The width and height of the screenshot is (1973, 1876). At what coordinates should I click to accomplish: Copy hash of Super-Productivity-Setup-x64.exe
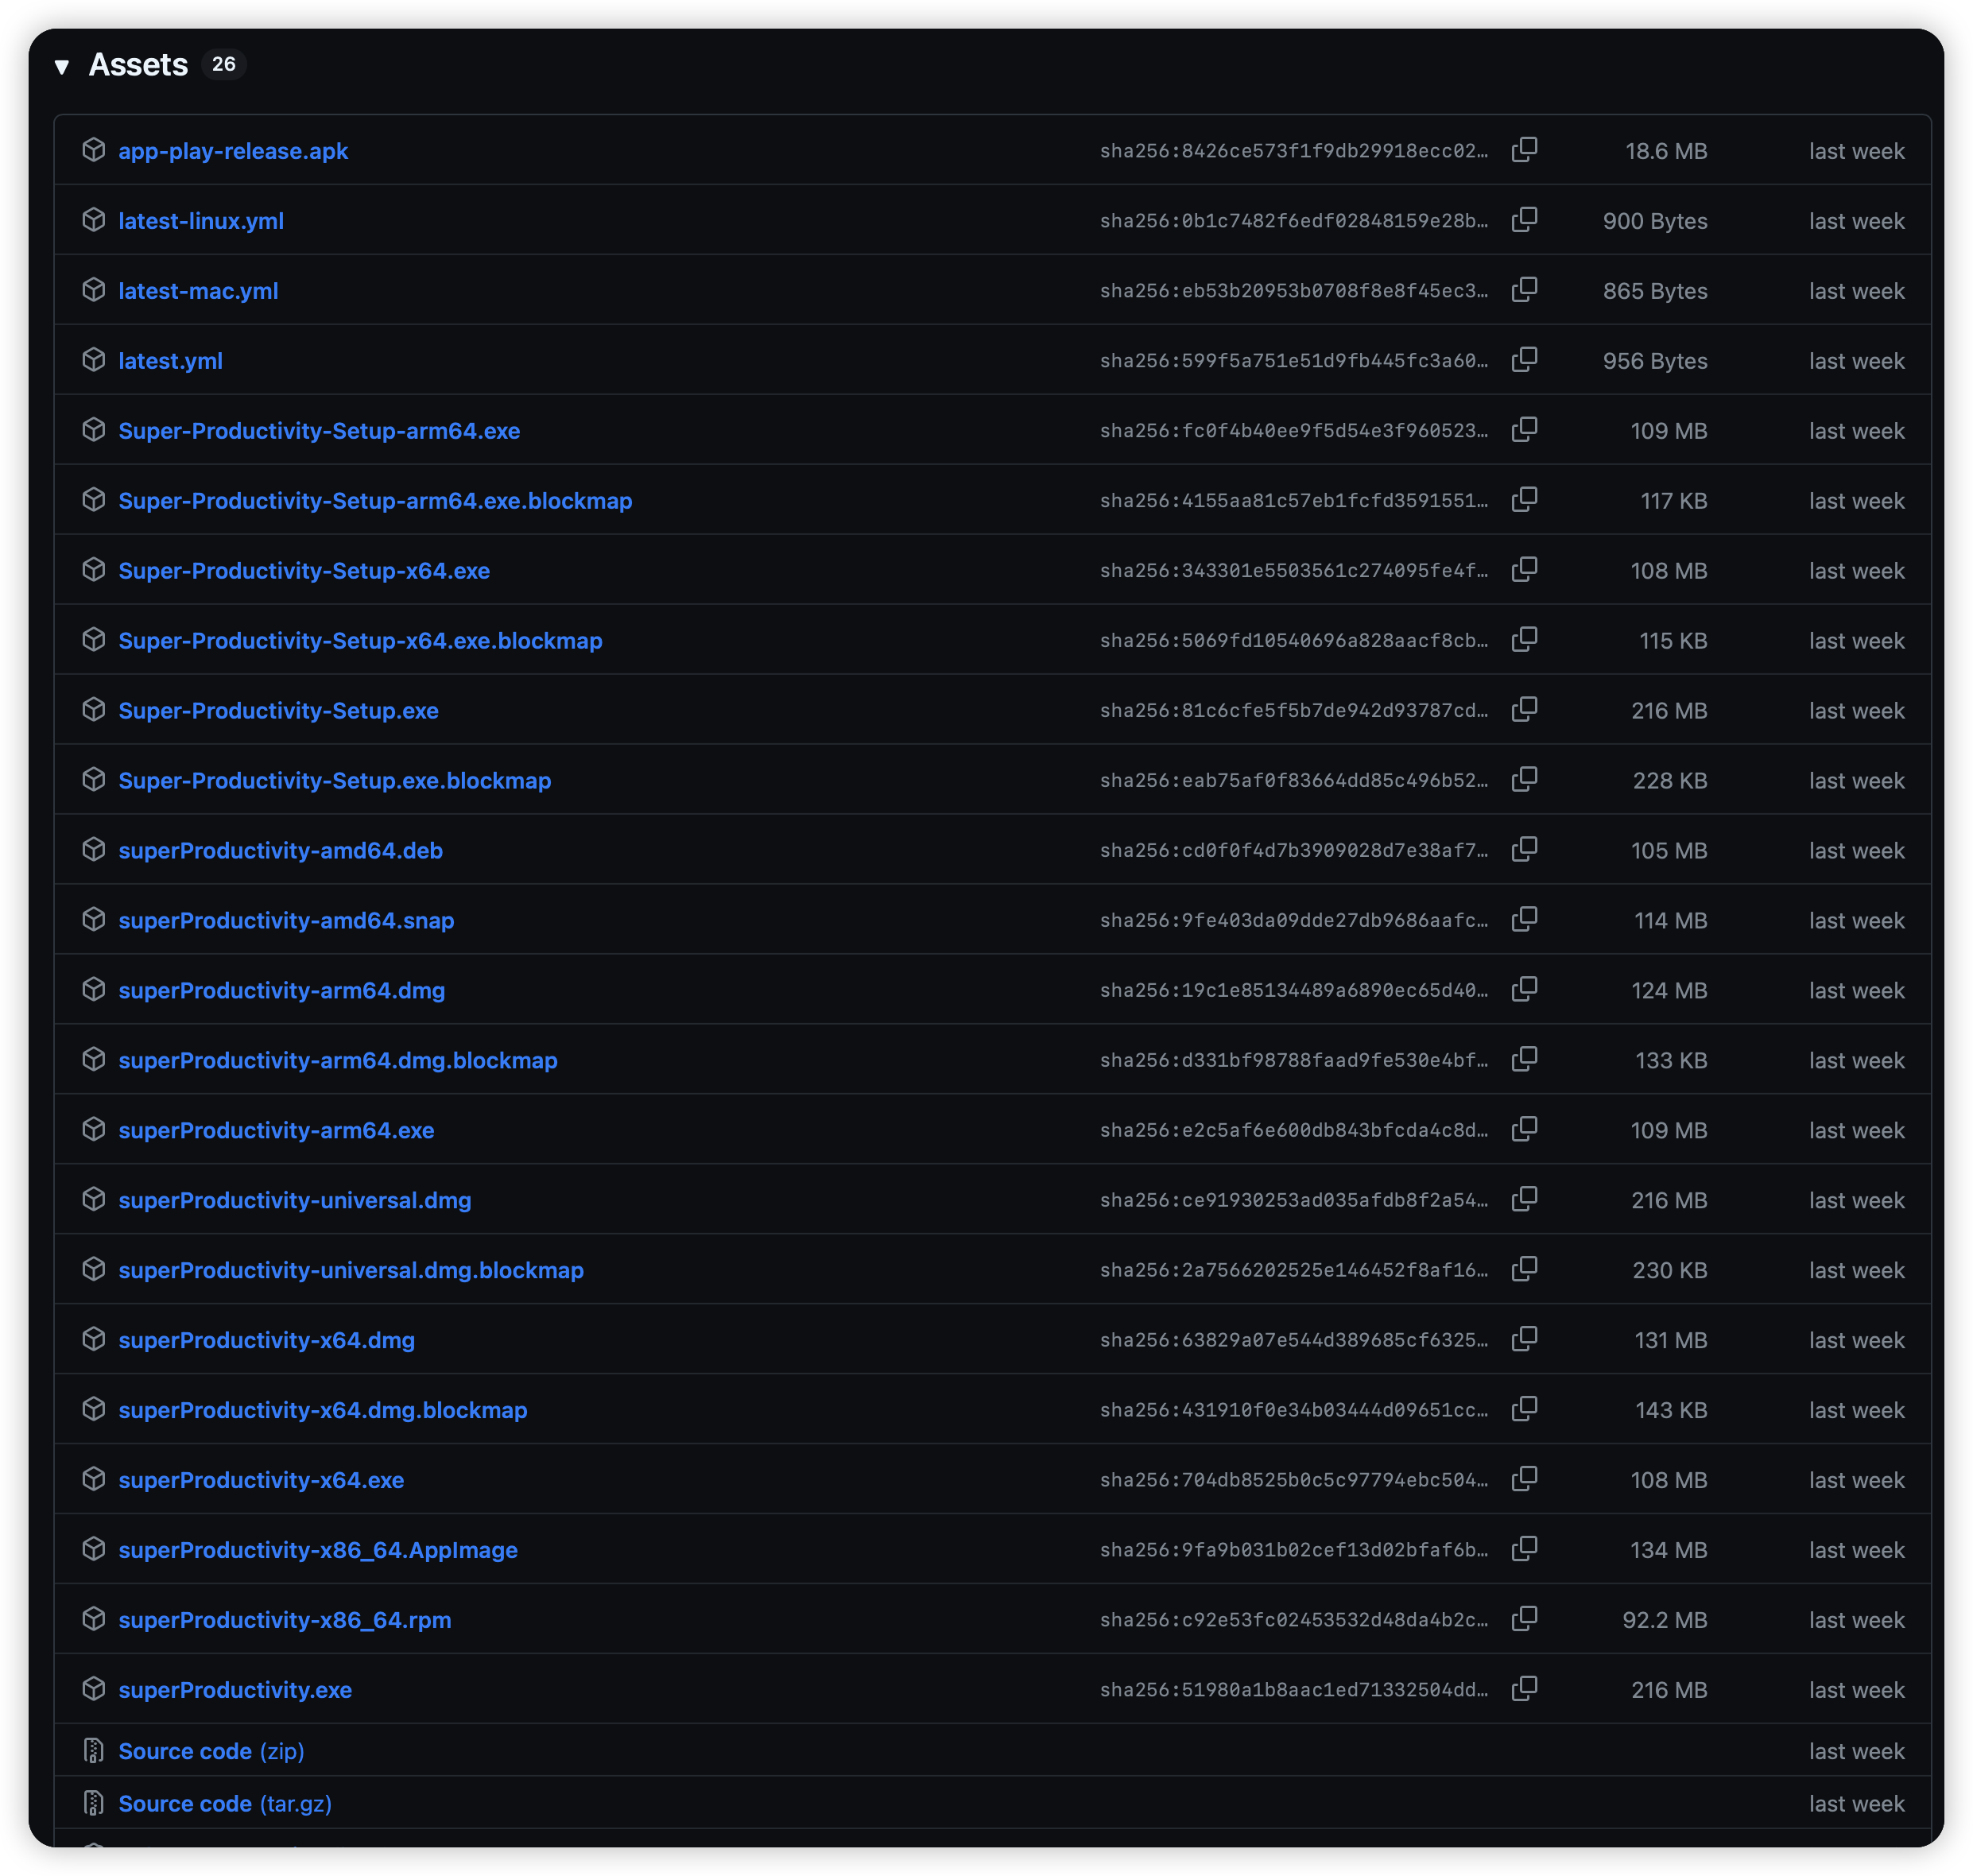tap(1524, 570)
